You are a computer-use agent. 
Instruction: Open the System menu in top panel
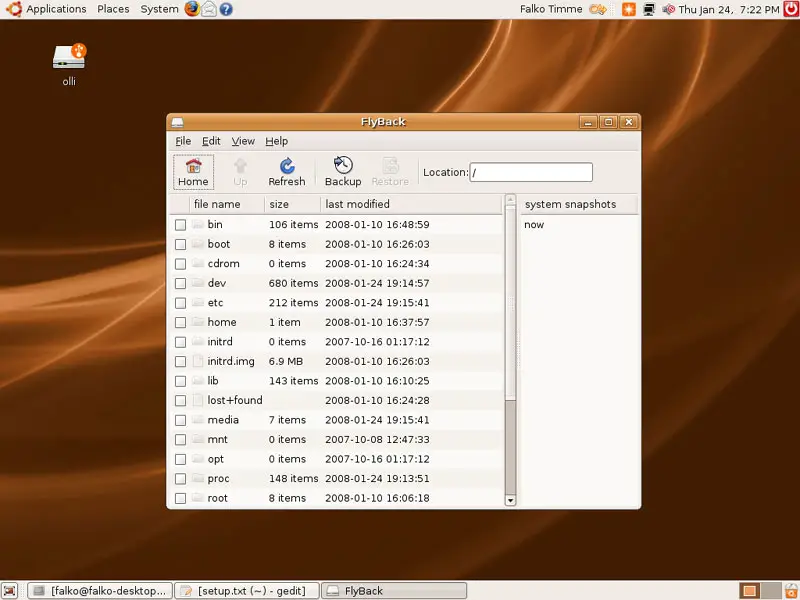[160, 9]
